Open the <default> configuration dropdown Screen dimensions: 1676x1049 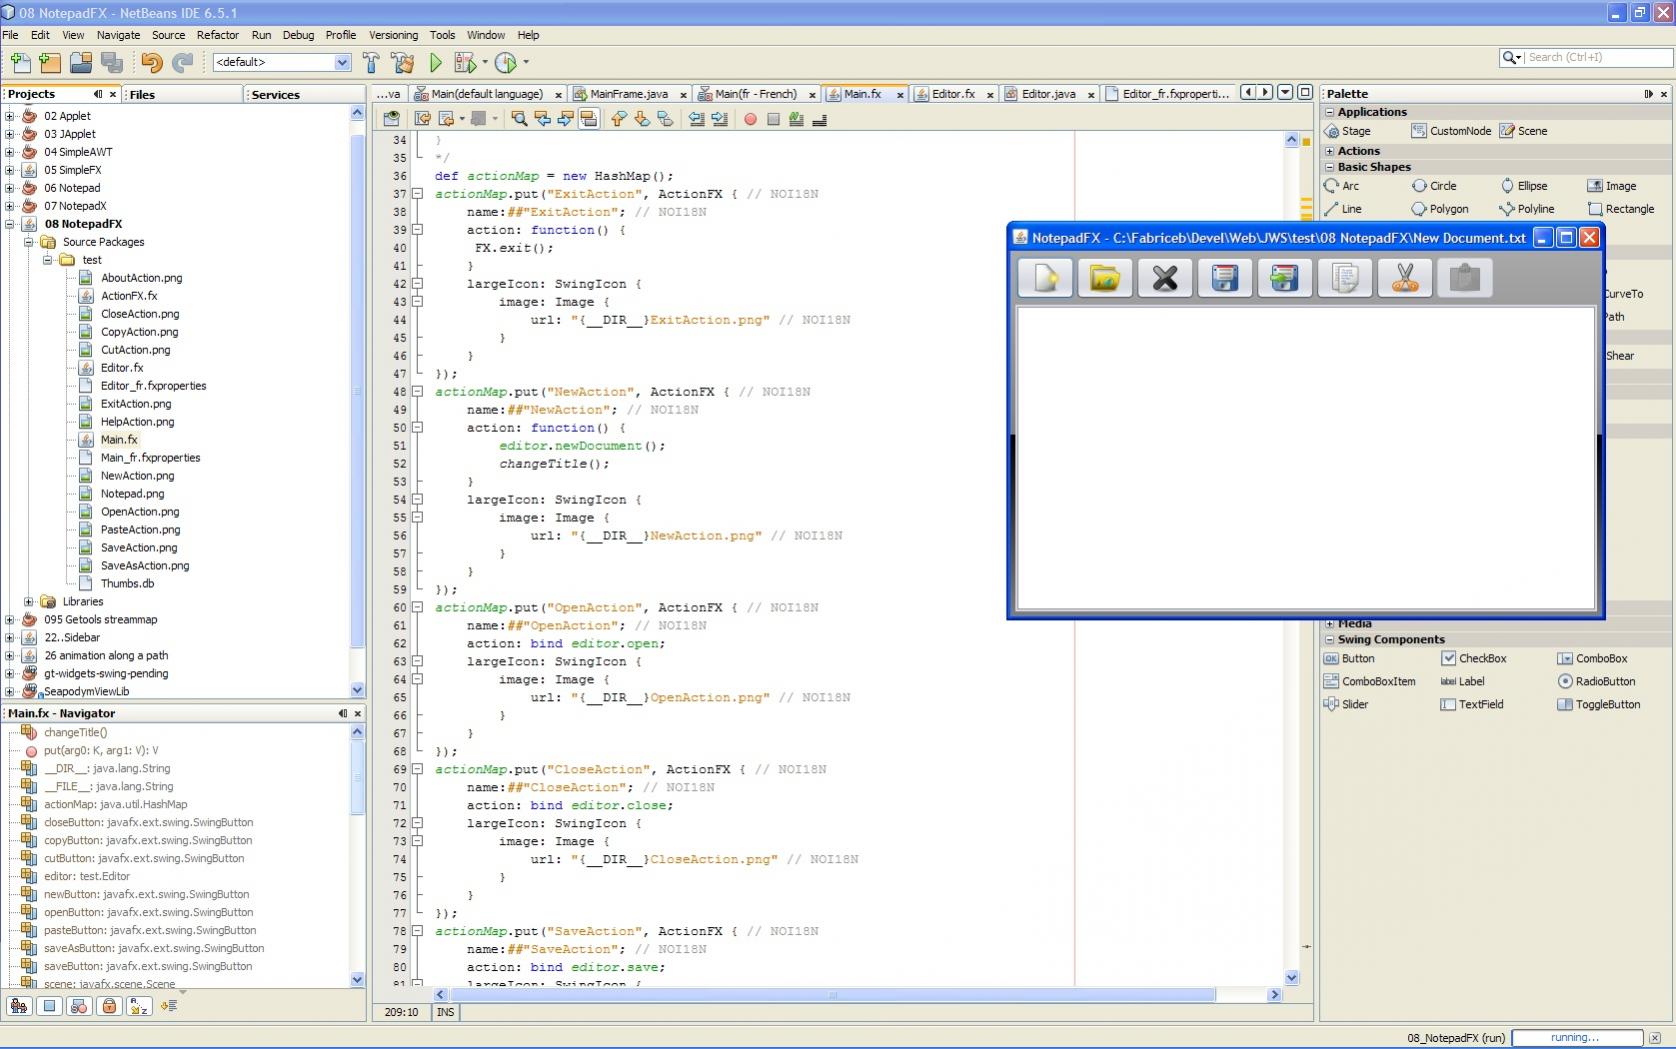pos(341,62)
